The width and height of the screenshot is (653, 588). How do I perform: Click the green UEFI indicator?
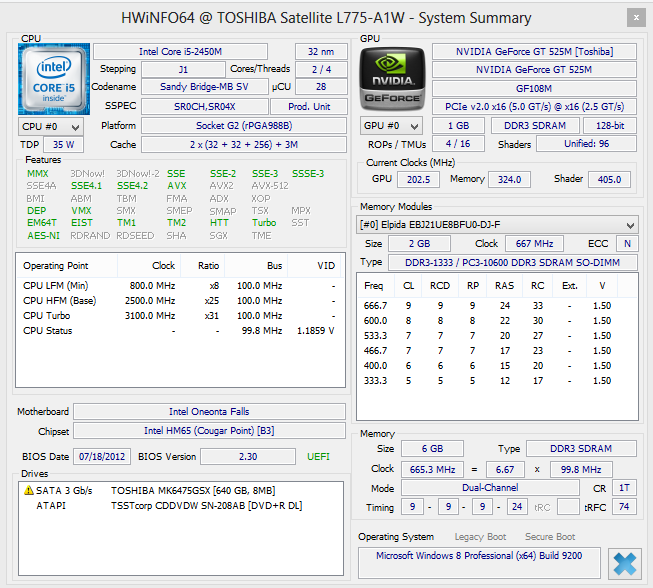point(318,457)
